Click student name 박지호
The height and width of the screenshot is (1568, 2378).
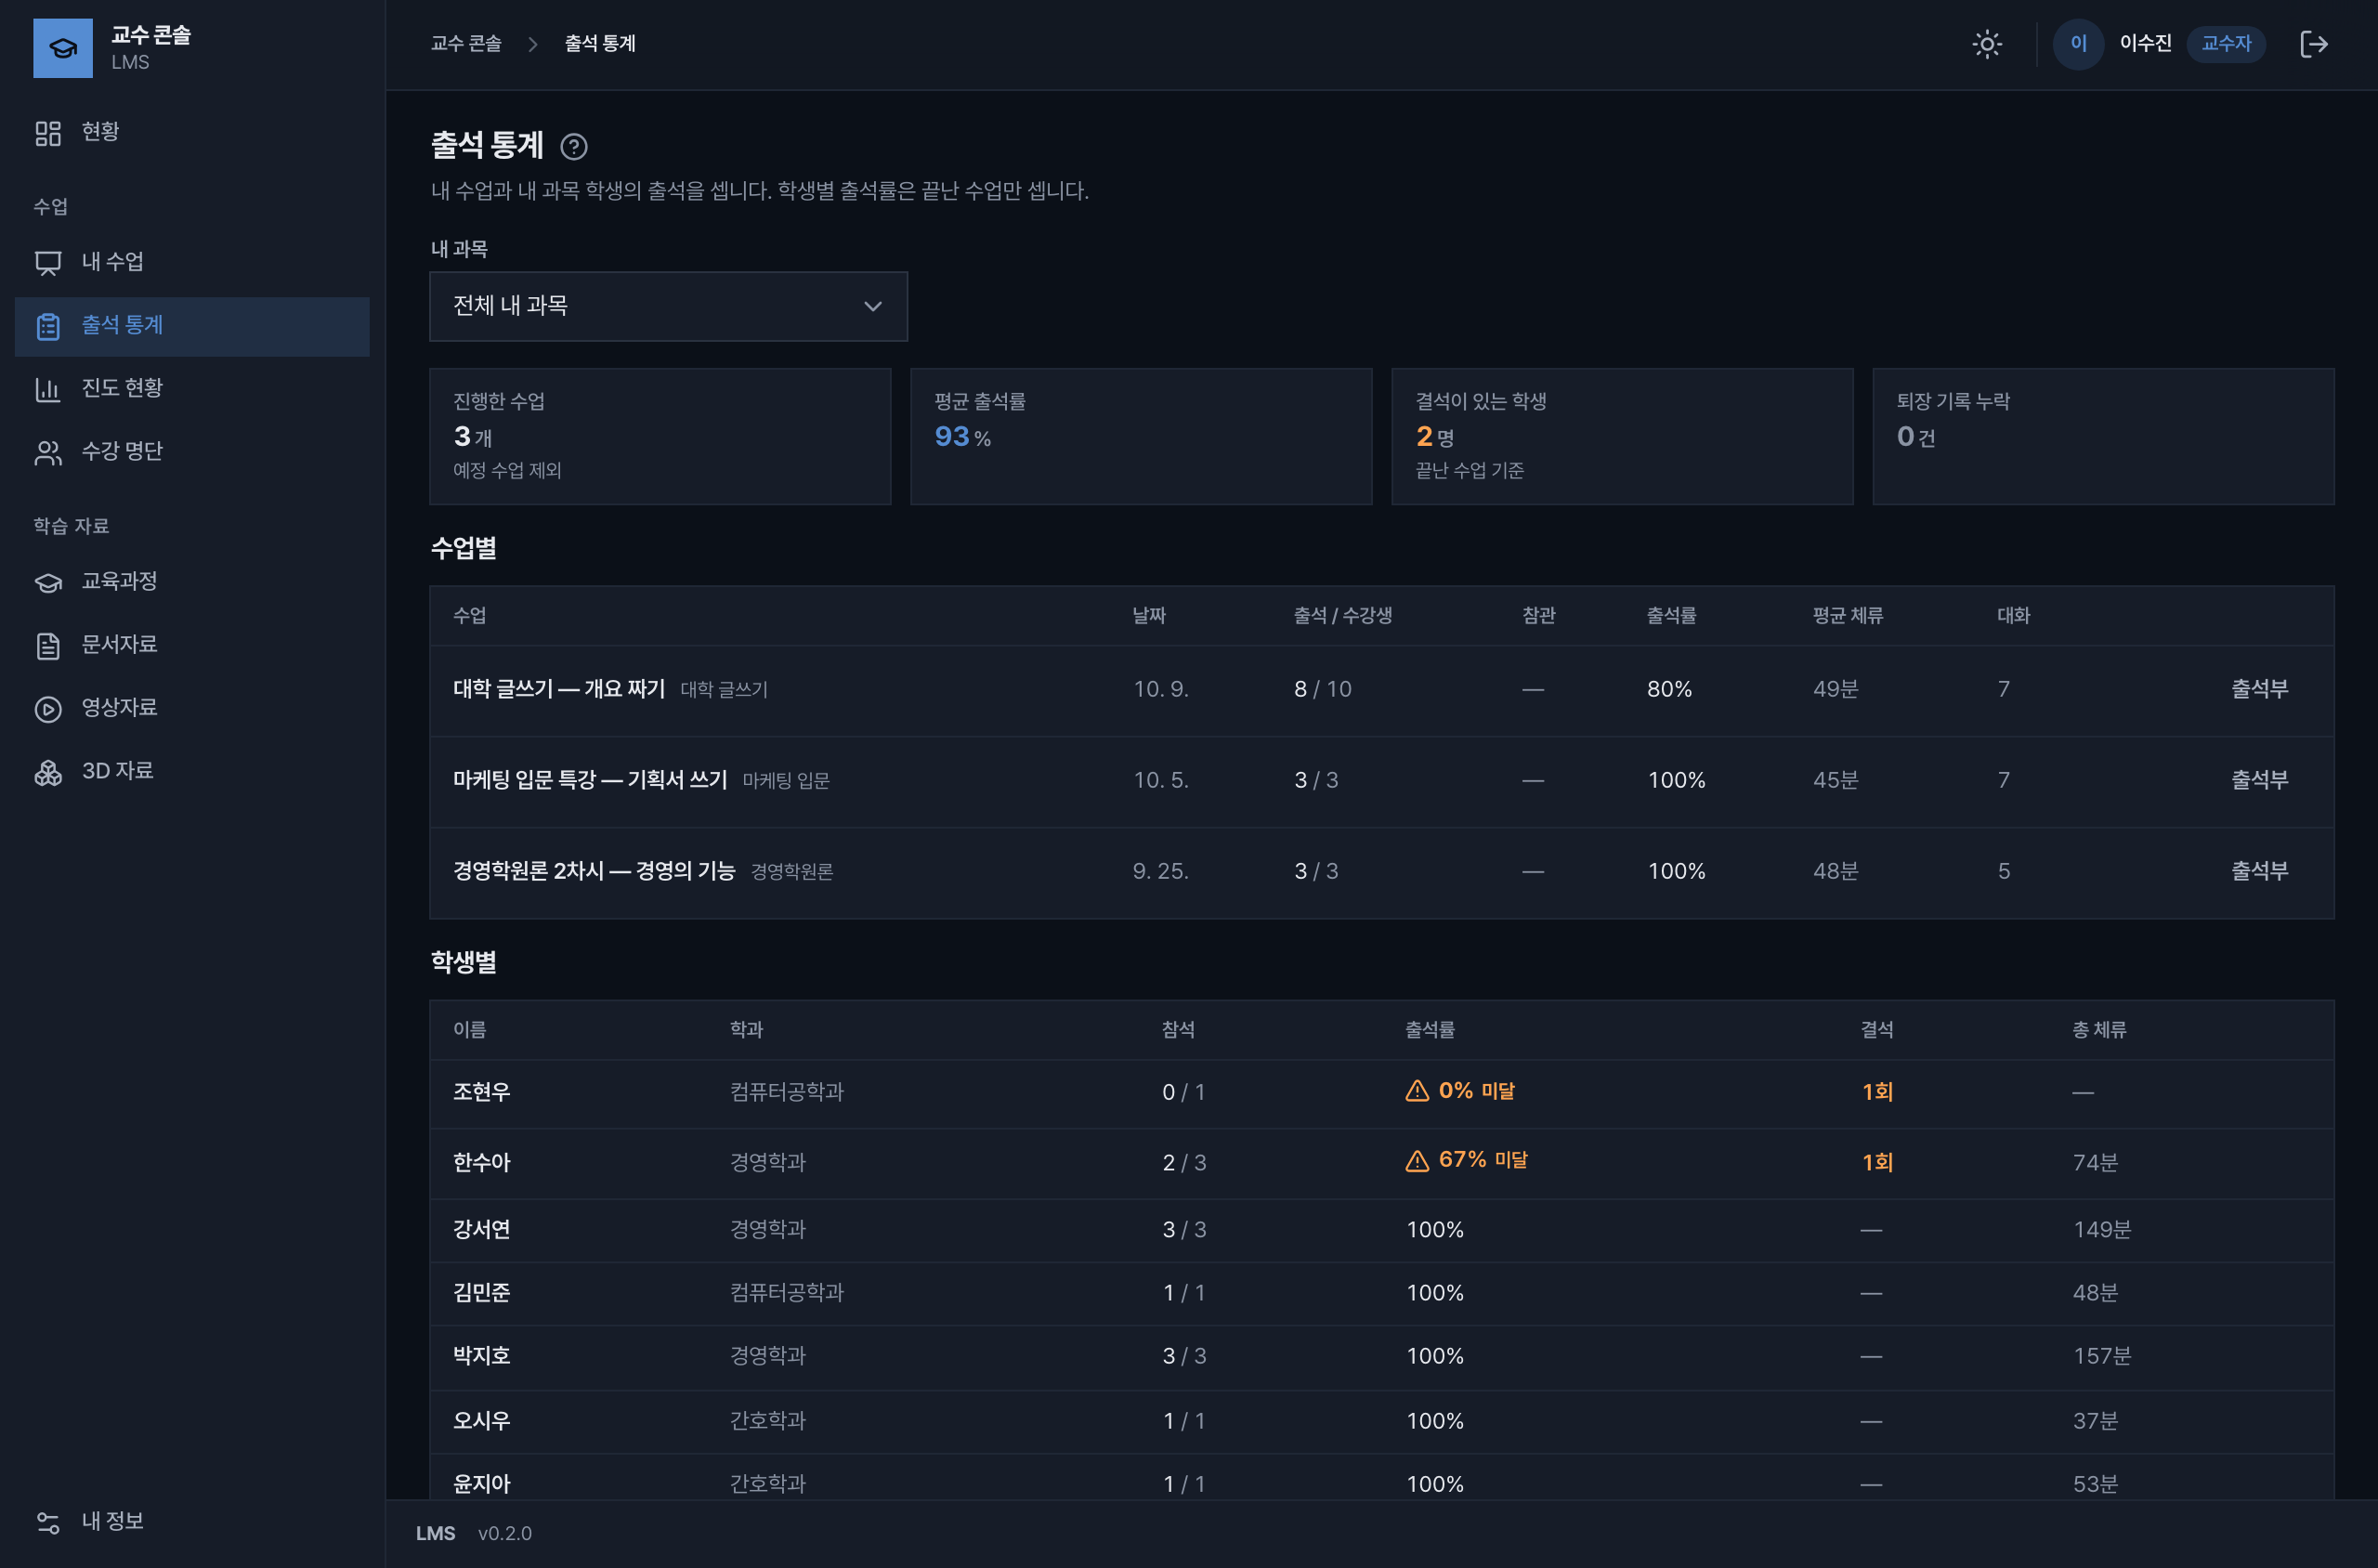point(481,1357)
